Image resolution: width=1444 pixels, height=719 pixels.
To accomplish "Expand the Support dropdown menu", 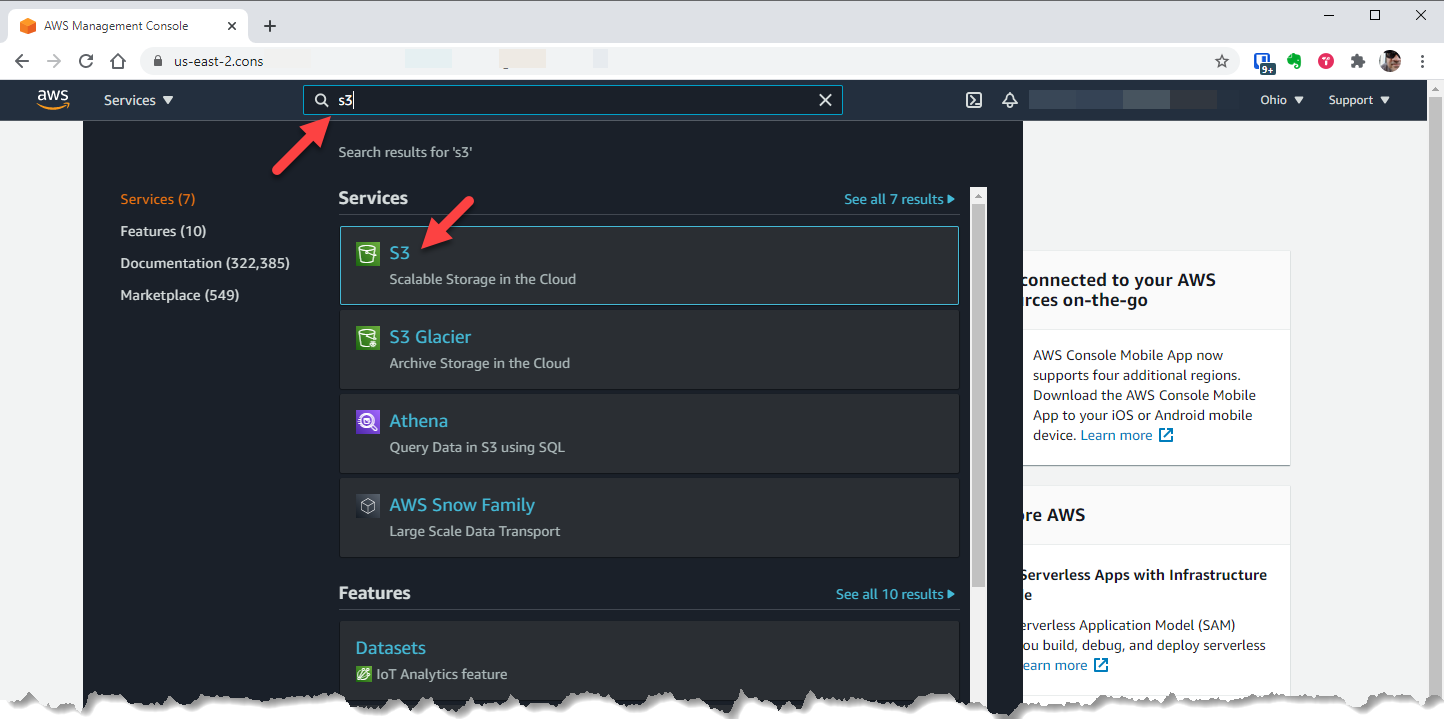I will click(1358, 100).
